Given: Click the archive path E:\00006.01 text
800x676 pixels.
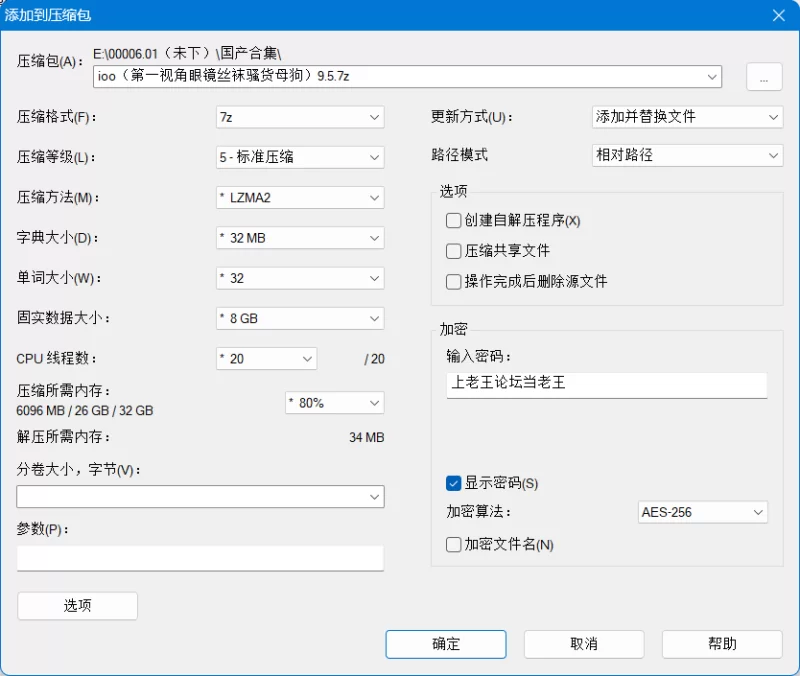Looking at the screenshot, I should [187, 53].
